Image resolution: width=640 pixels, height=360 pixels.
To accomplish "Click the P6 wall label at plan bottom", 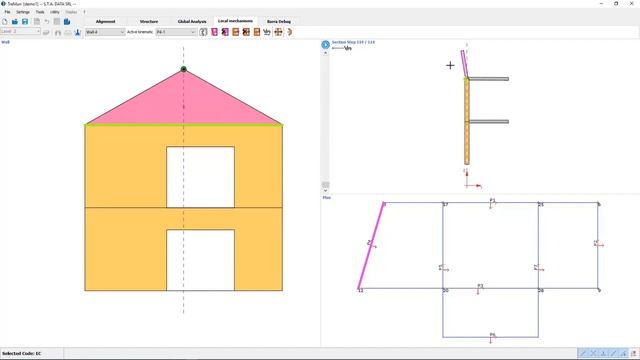I will 493,335.
